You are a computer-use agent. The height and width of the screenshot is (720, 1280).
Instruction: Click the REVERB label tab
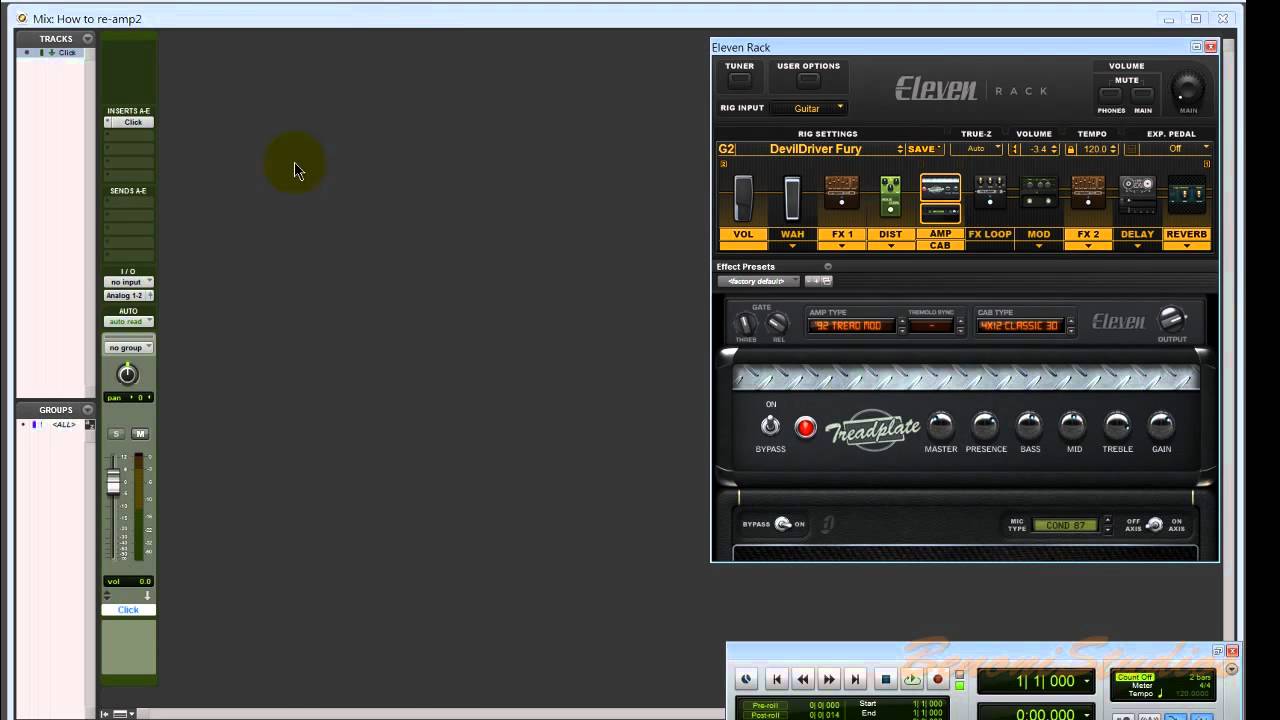[1187, 234]
